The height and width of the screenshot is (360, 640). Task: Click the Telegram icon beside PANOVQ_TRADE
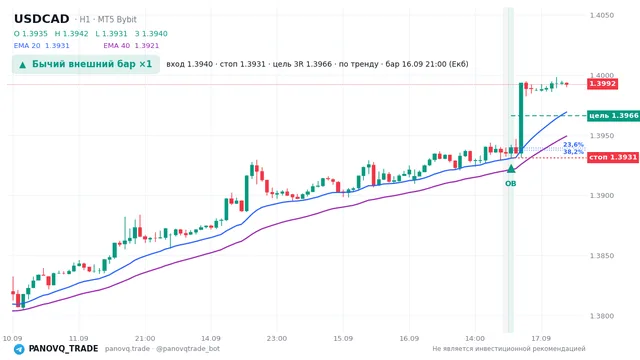pyautogui.click(x=19, y=349)
